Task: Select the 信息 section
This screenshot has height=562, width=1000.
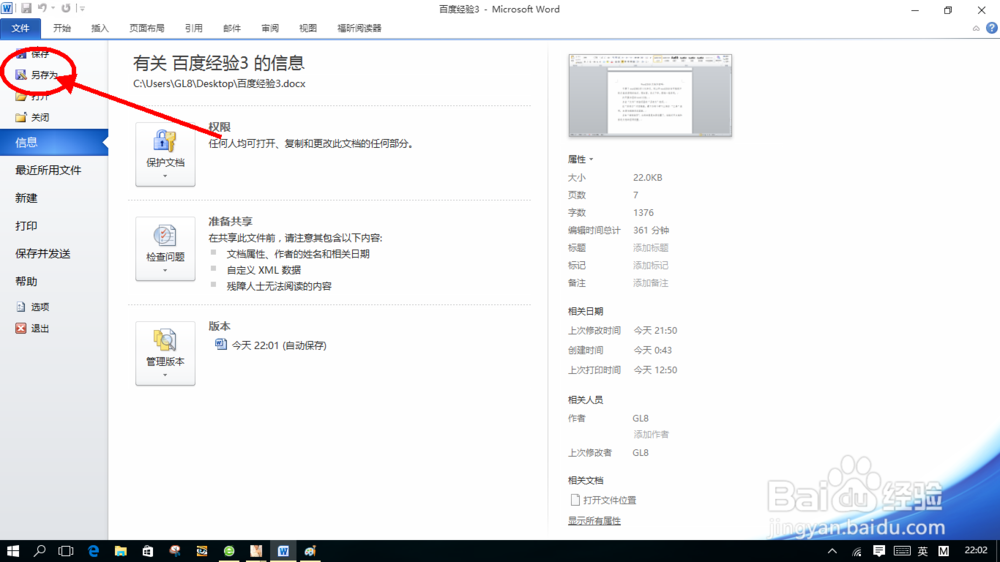Action: coord(54,142)
